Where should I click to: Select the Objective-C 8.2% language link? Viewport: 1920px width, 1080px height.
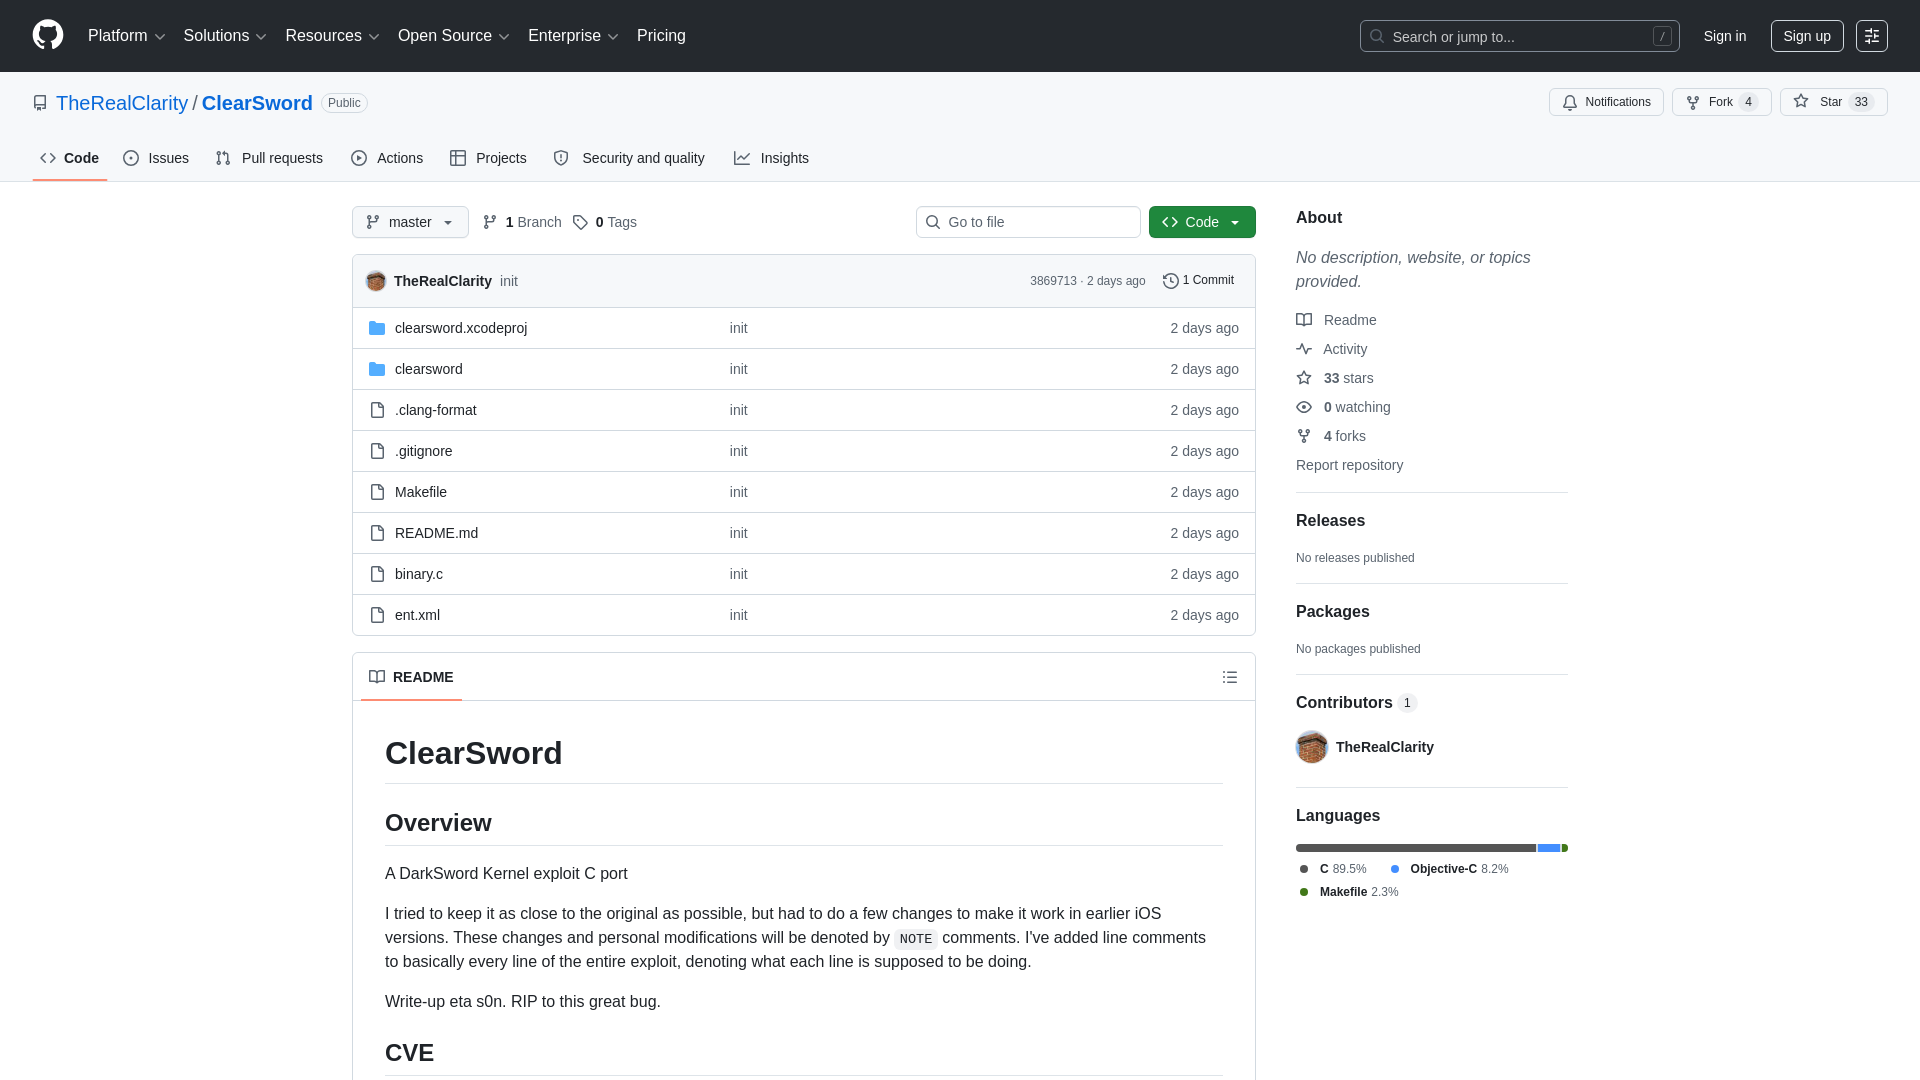(x=1449, y=869)
